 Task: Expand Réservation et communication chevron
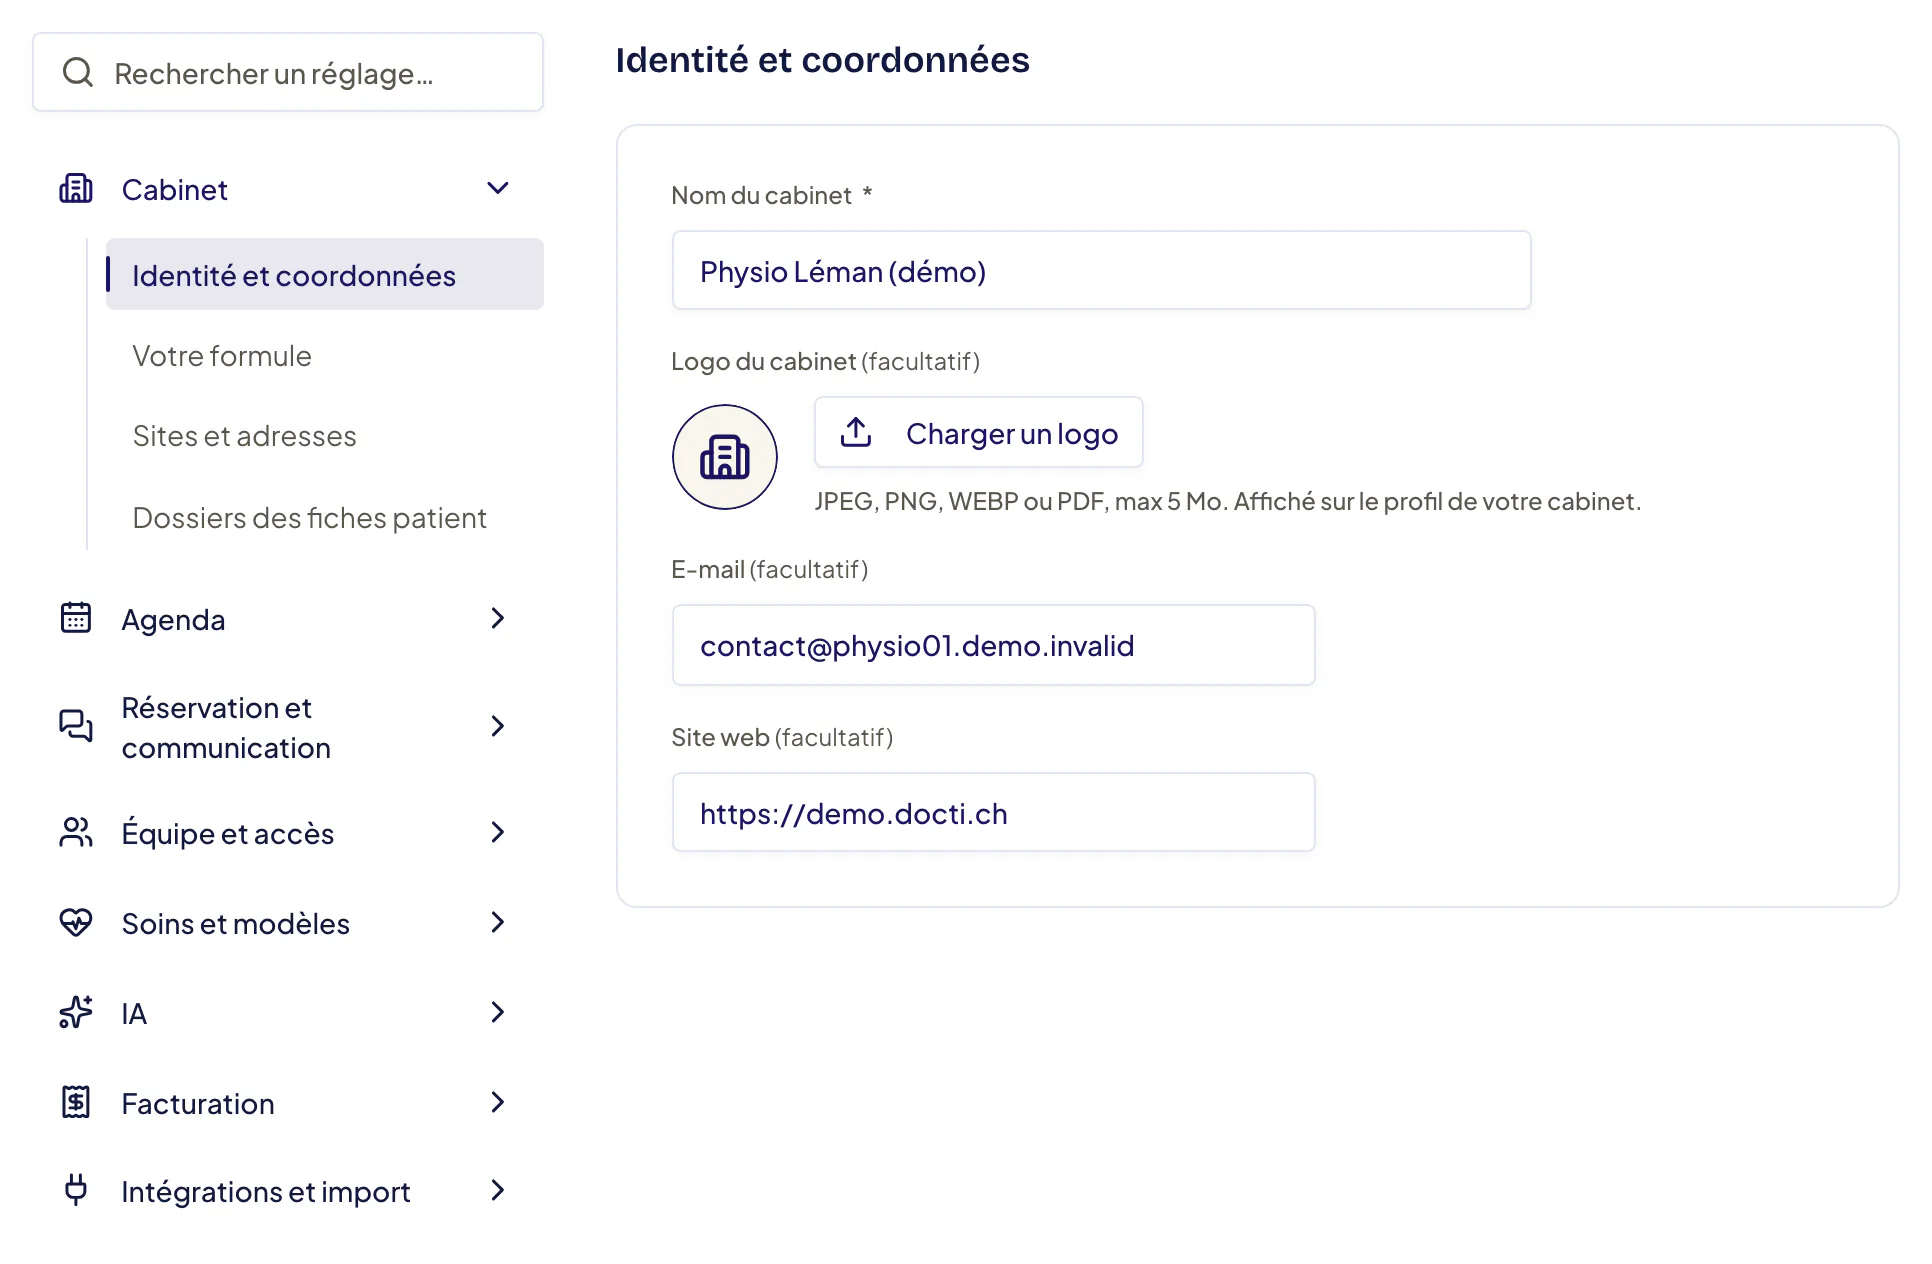pyautogui.click(x=498, y=726)
